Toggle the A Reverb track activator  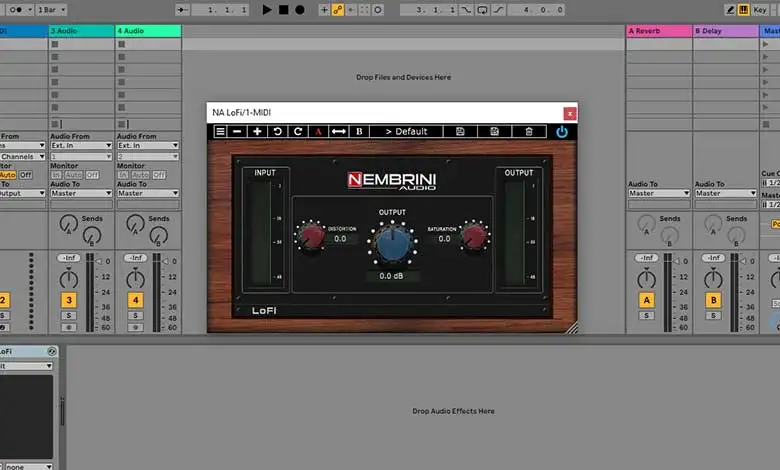[646, 300]
